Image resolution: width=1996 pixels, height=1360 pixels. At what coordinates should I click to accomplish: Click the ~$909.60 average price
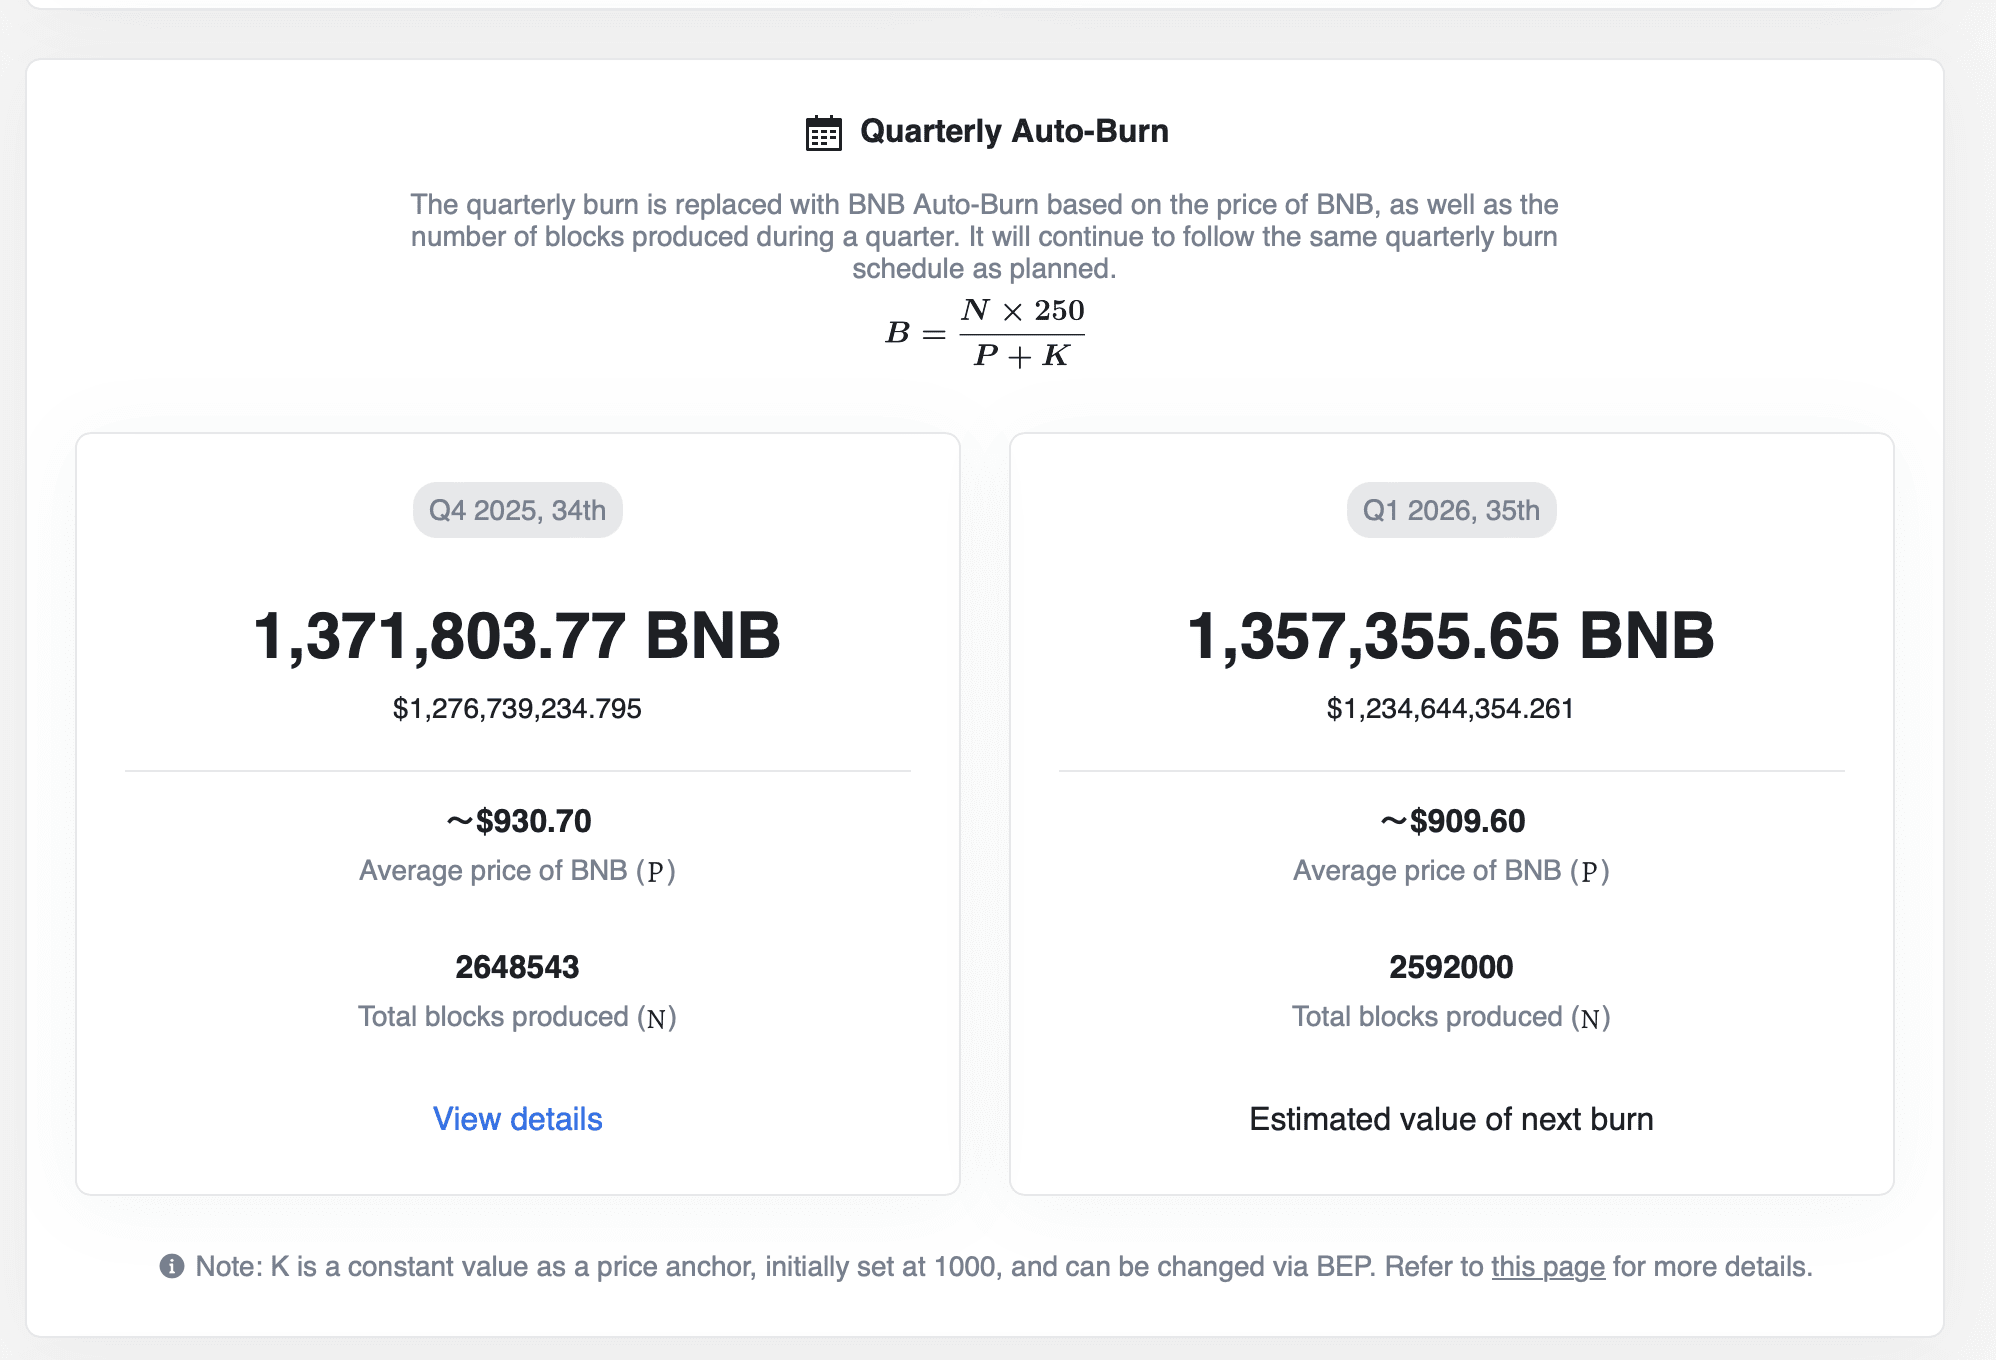click(1452, 821)
